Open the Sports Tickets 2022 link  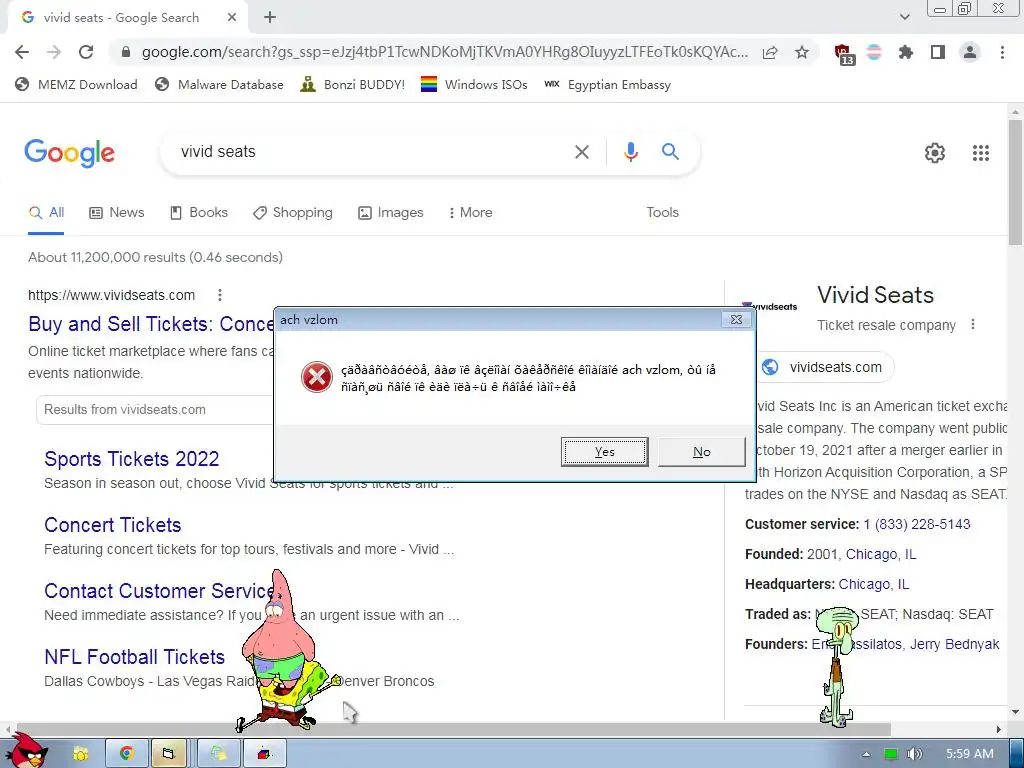point(131,459)
